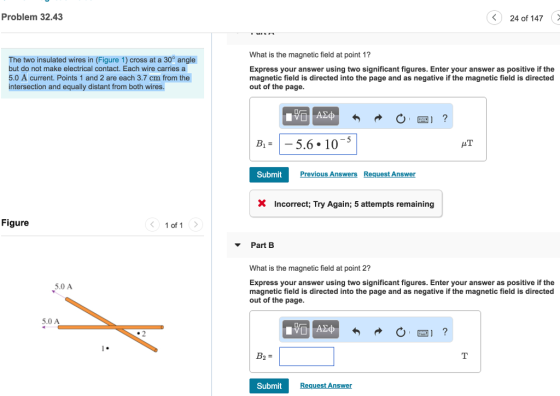Click Request Answer link for Part A
The image size is (560, 396).
pyautogui.click(x=389, y=174)
